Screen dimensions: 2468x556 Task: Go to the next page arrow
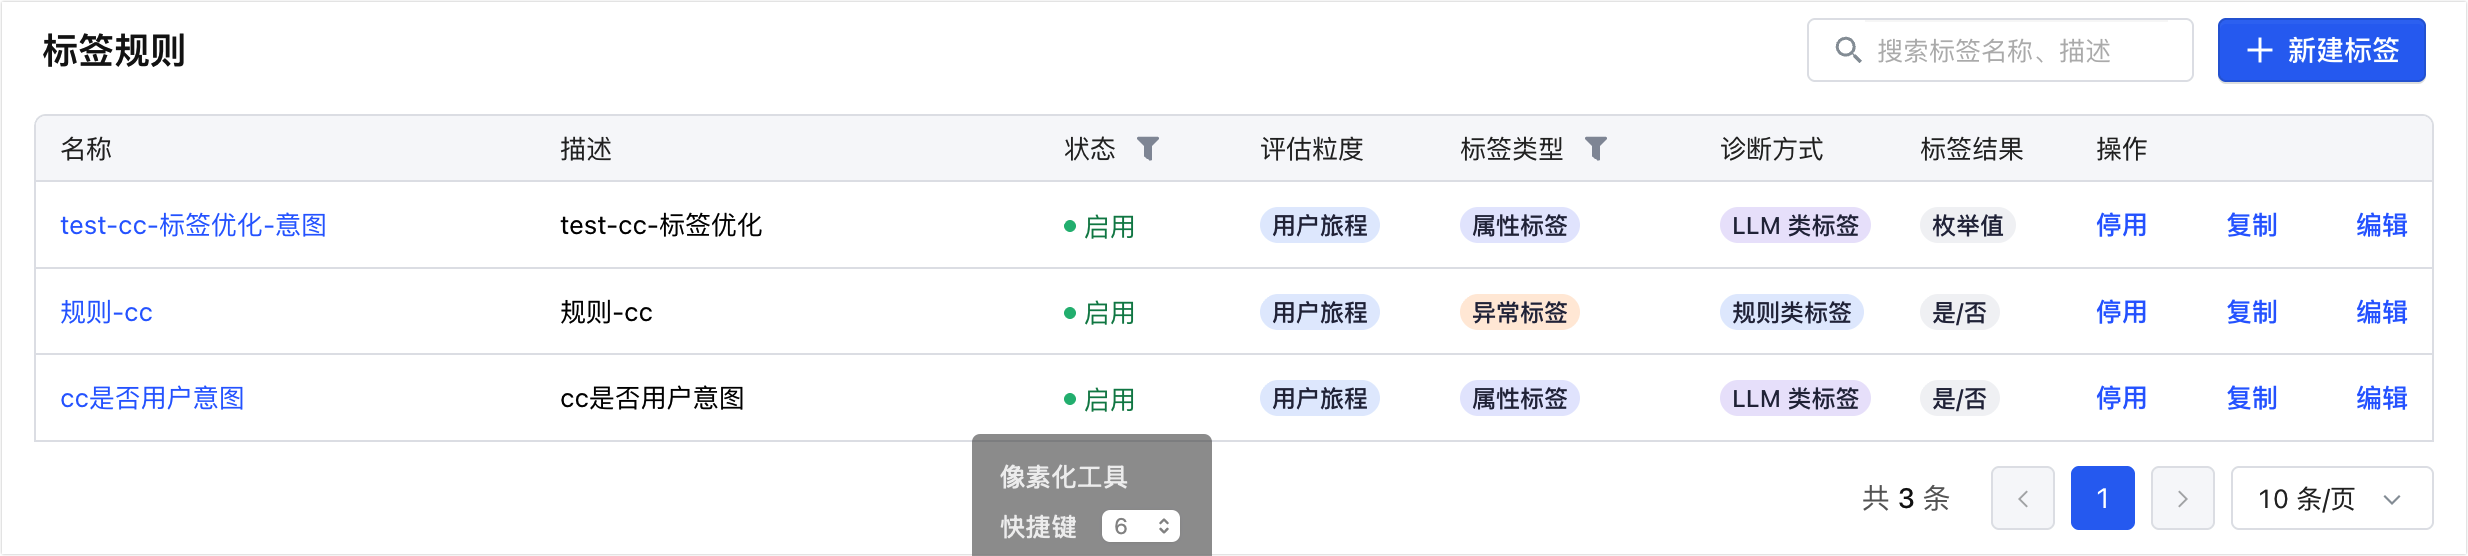click(2182, 498)
